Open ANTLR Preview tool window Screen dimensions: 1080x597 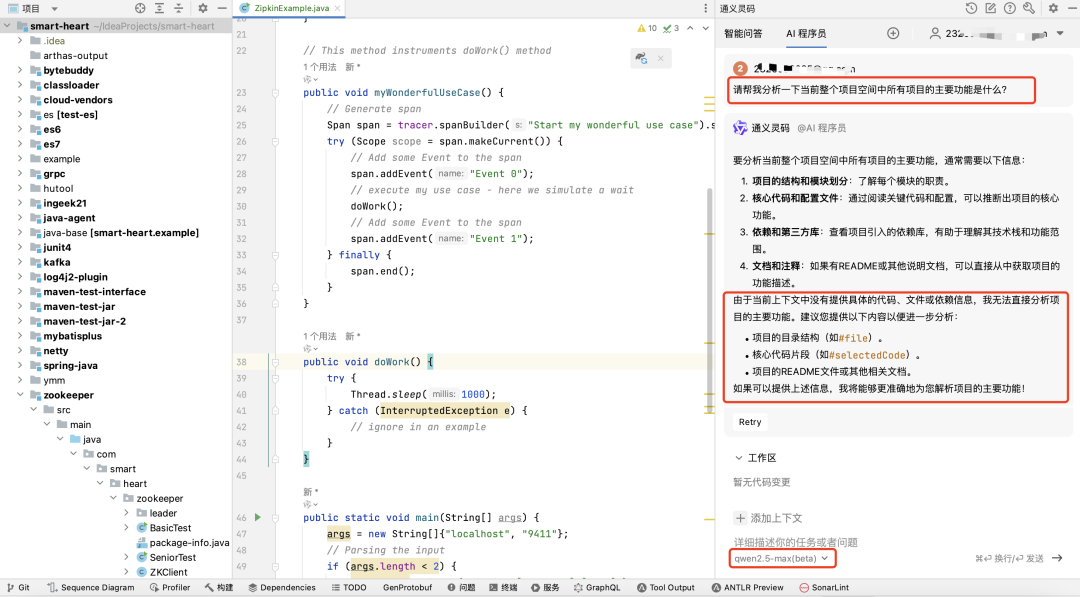(x=747, y=587)
